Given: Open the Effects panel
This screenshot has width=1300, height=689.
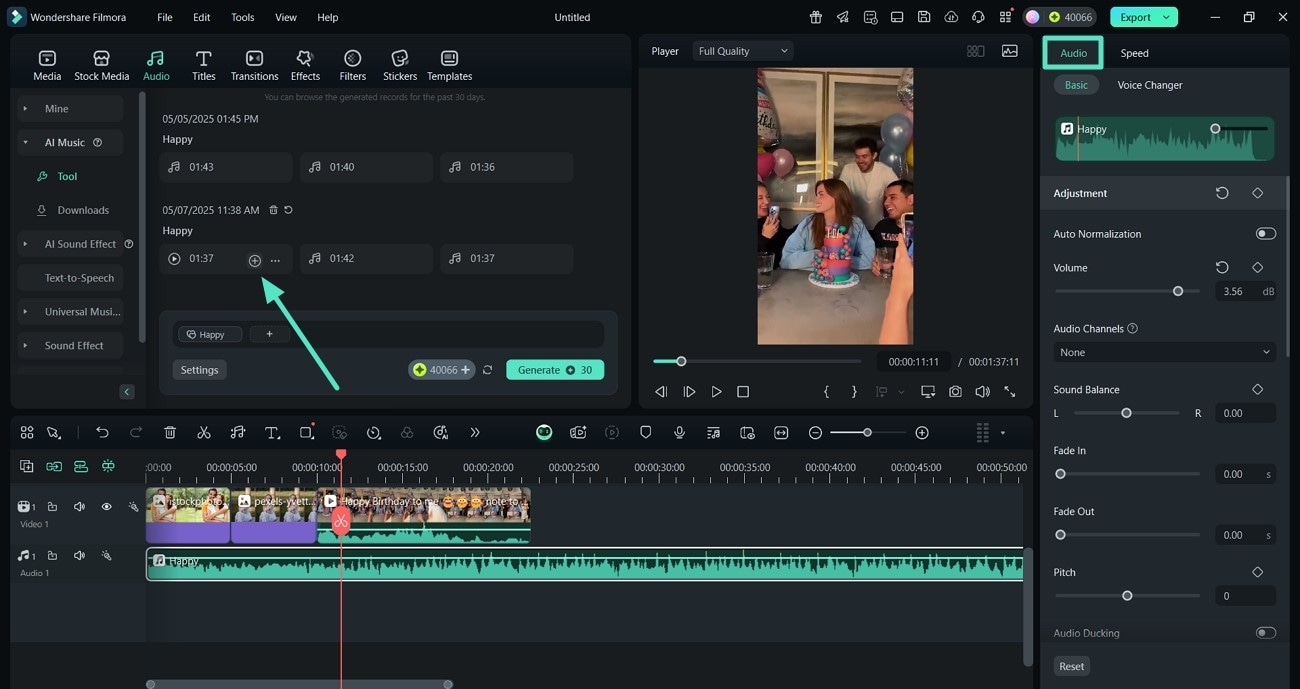Looking at the screenshot, I should (x=305, y=65).
